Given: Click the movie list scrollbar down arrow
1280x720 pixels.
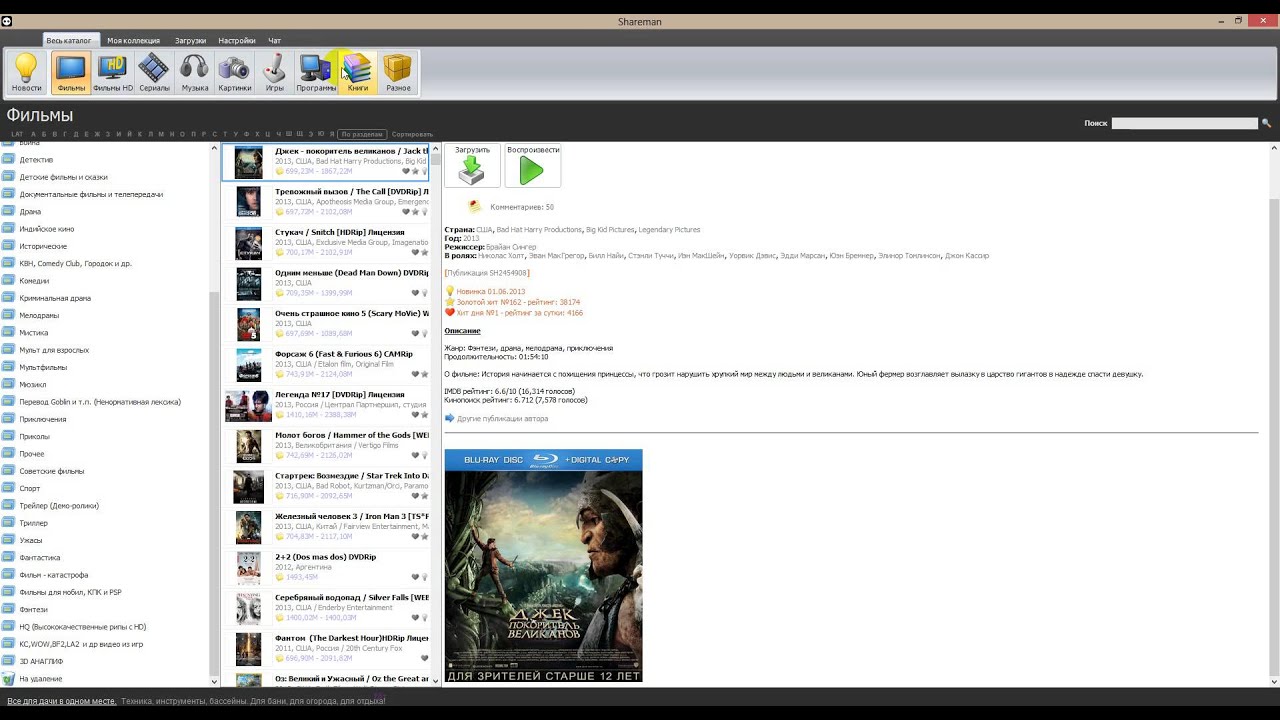Looking at the screenshot, I should coord(436,681).
